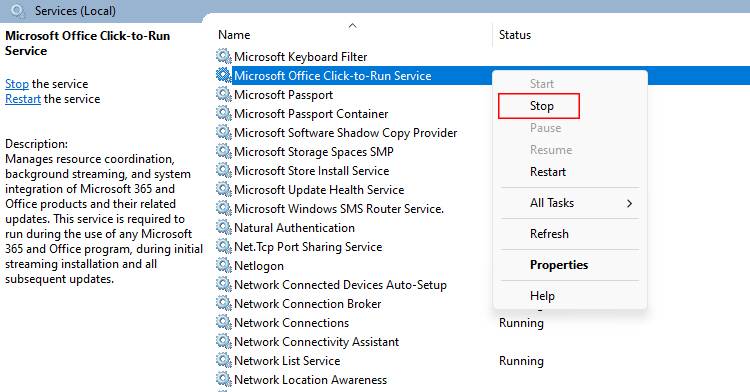The image size is (750, 392).
Task: Click the Services (Local) pane title
Action: click(x=75, y=11)
